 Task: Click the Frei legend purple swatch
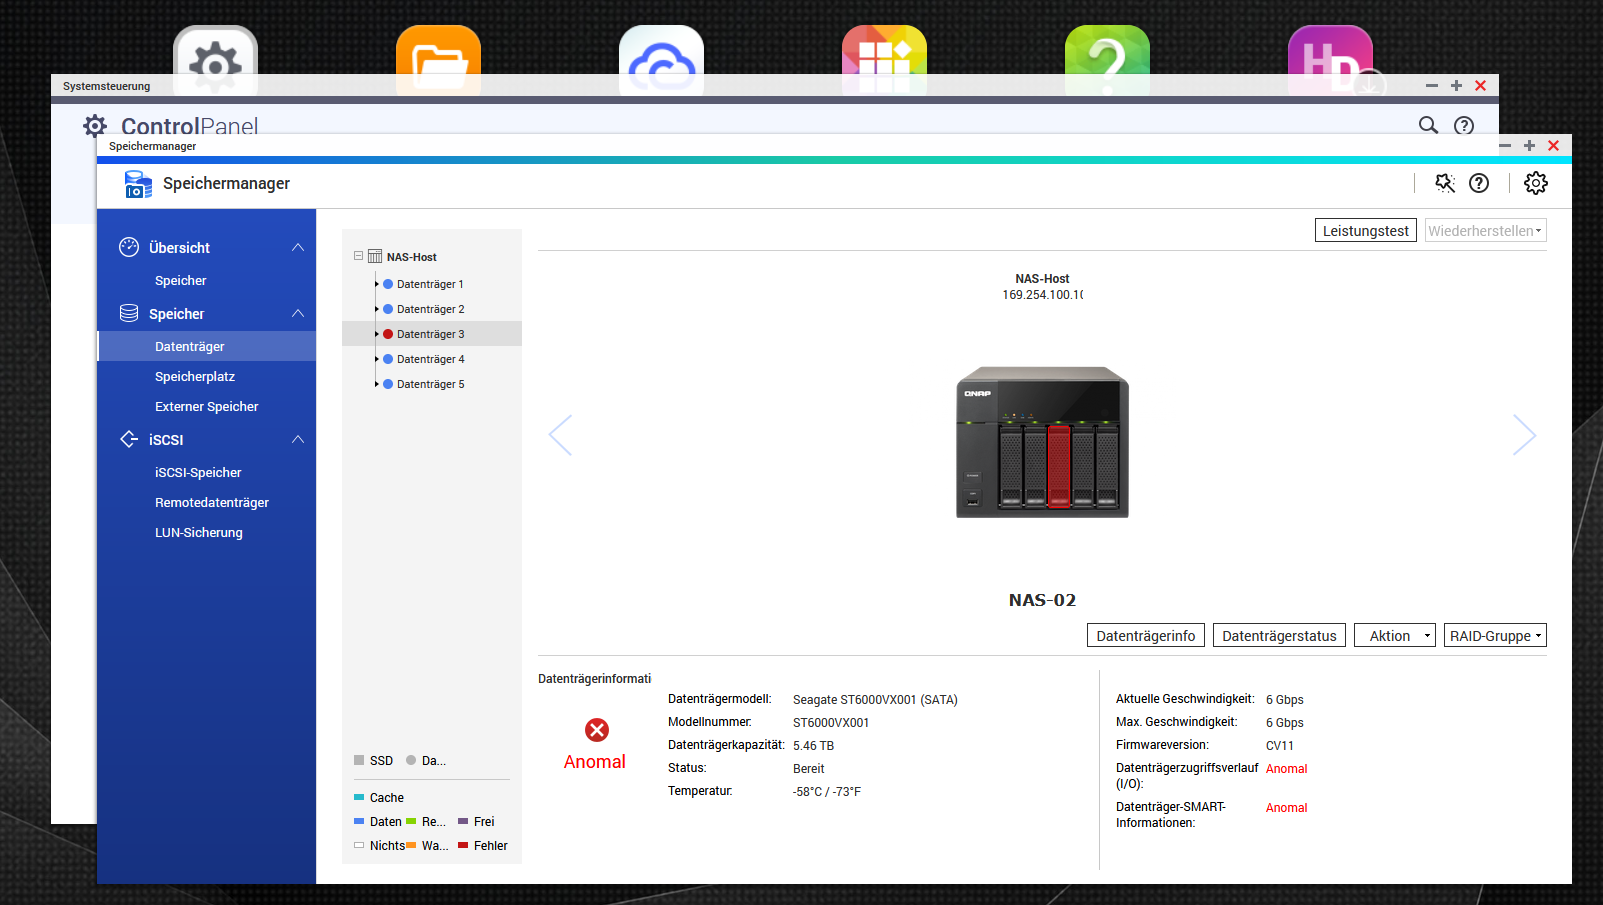[463, 821]
